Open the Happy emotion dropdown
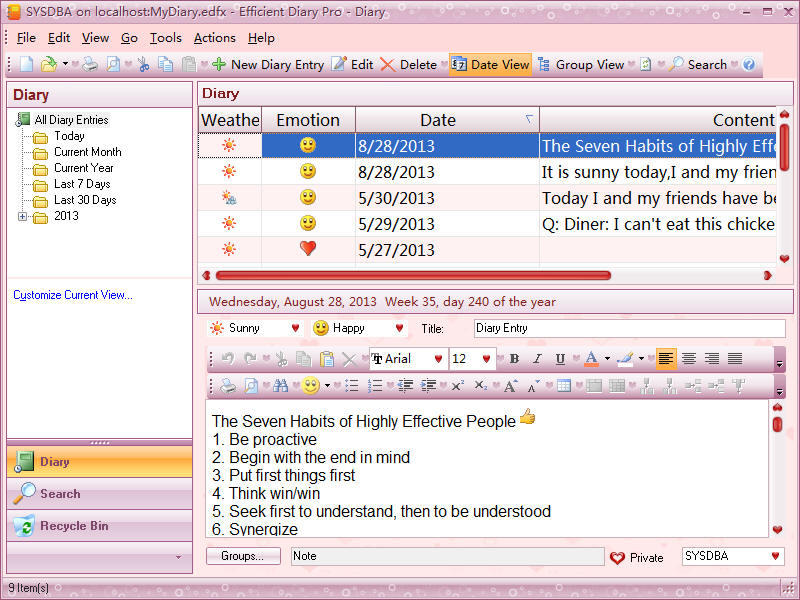 (x=399, y=328)
